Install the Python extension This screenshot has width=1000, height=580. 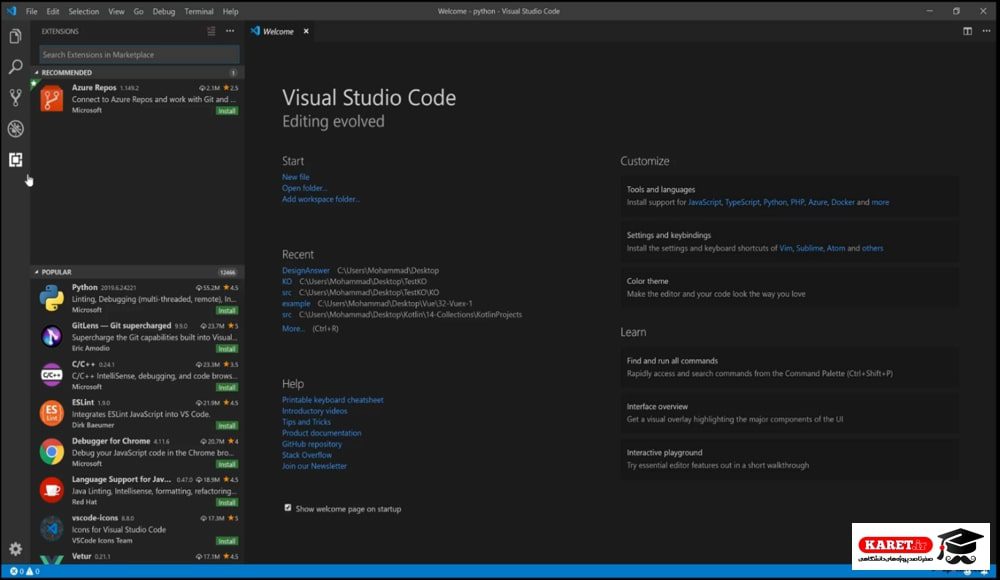pos(227,311)
